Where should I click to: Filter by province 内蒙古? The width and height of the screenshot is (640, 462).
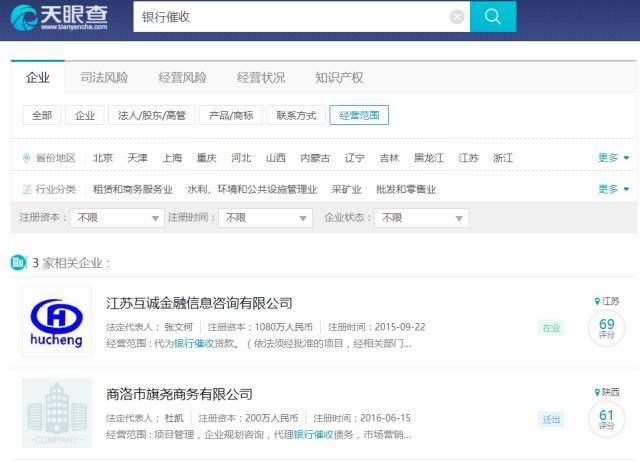[x=315, y=158]
